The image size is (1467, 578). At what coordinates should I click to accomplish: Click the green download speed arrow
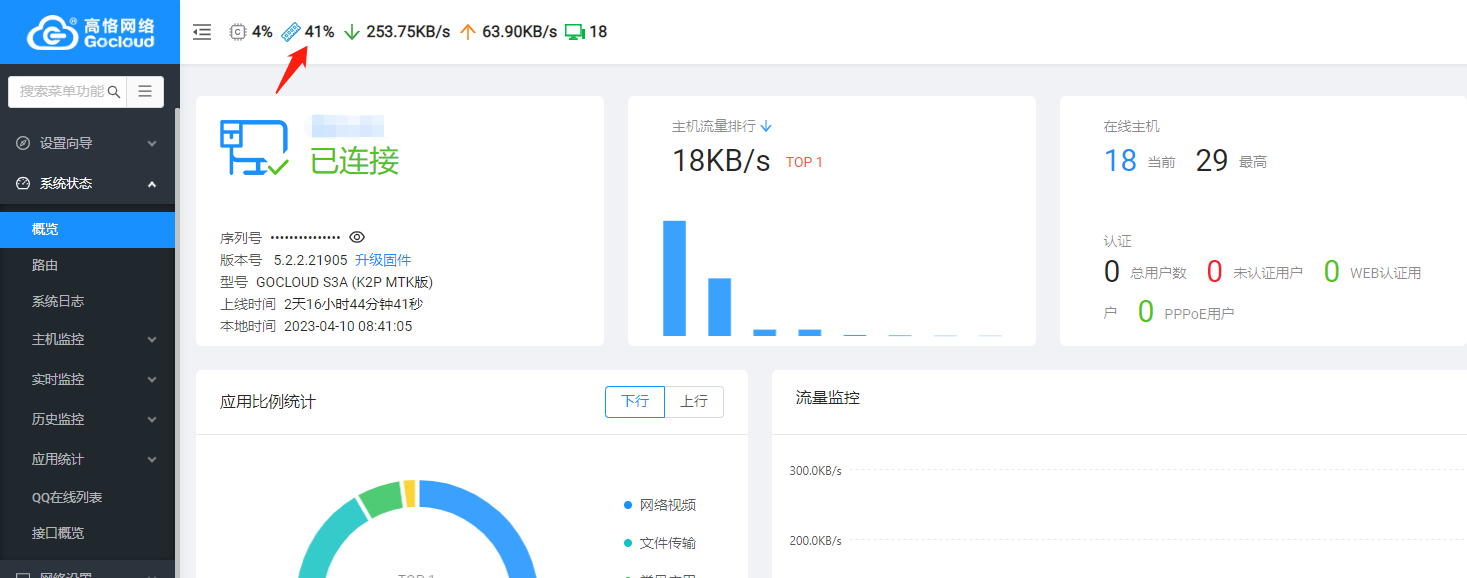(351, 32)
